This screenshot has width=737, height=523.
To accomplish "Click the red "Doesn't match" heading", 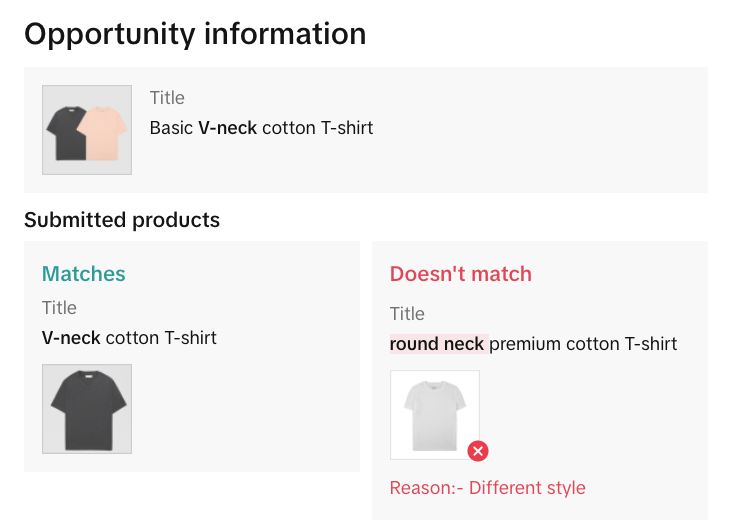I will 461,274.
